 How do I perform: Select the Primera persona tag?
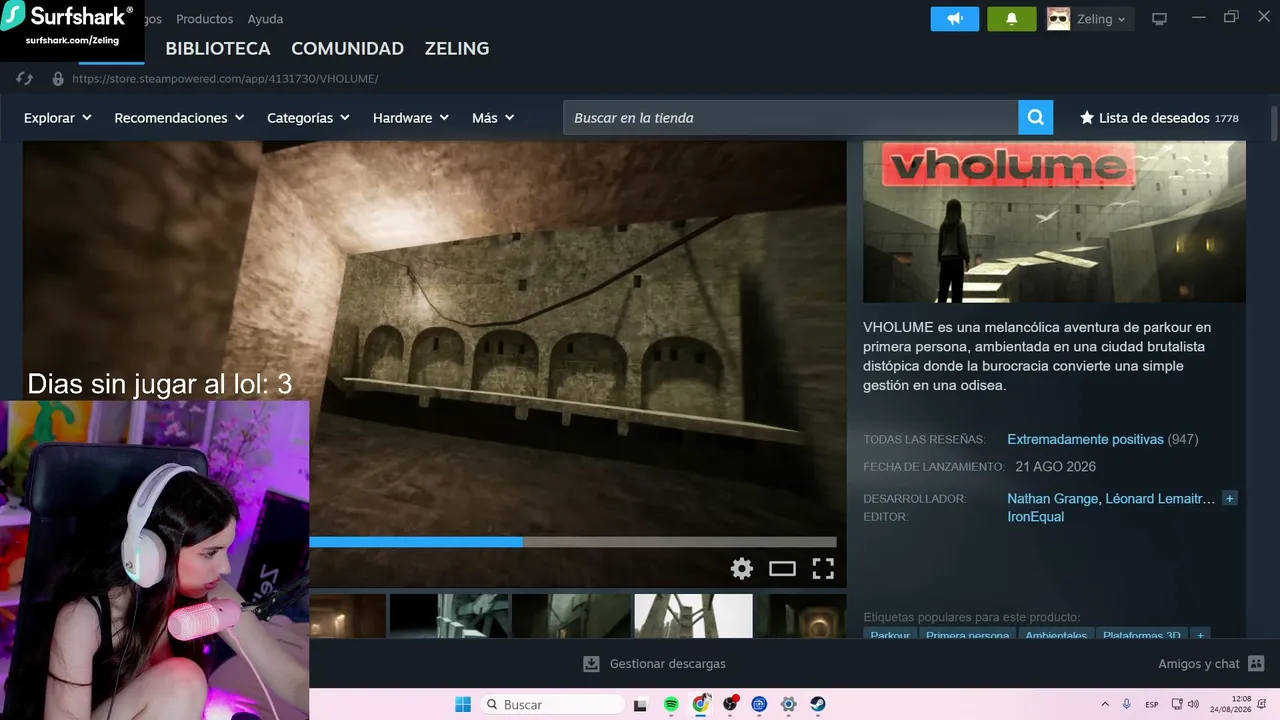pos(967,635)
